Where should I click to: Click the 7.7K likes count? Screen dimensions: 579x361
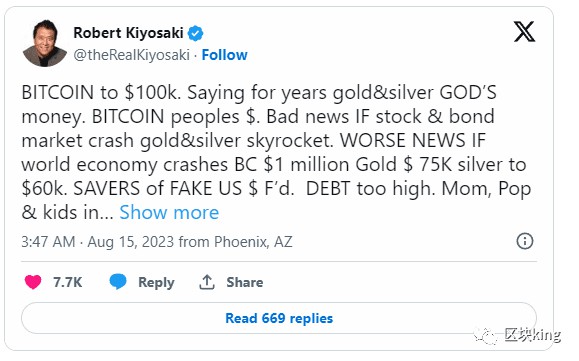point(68,282)
